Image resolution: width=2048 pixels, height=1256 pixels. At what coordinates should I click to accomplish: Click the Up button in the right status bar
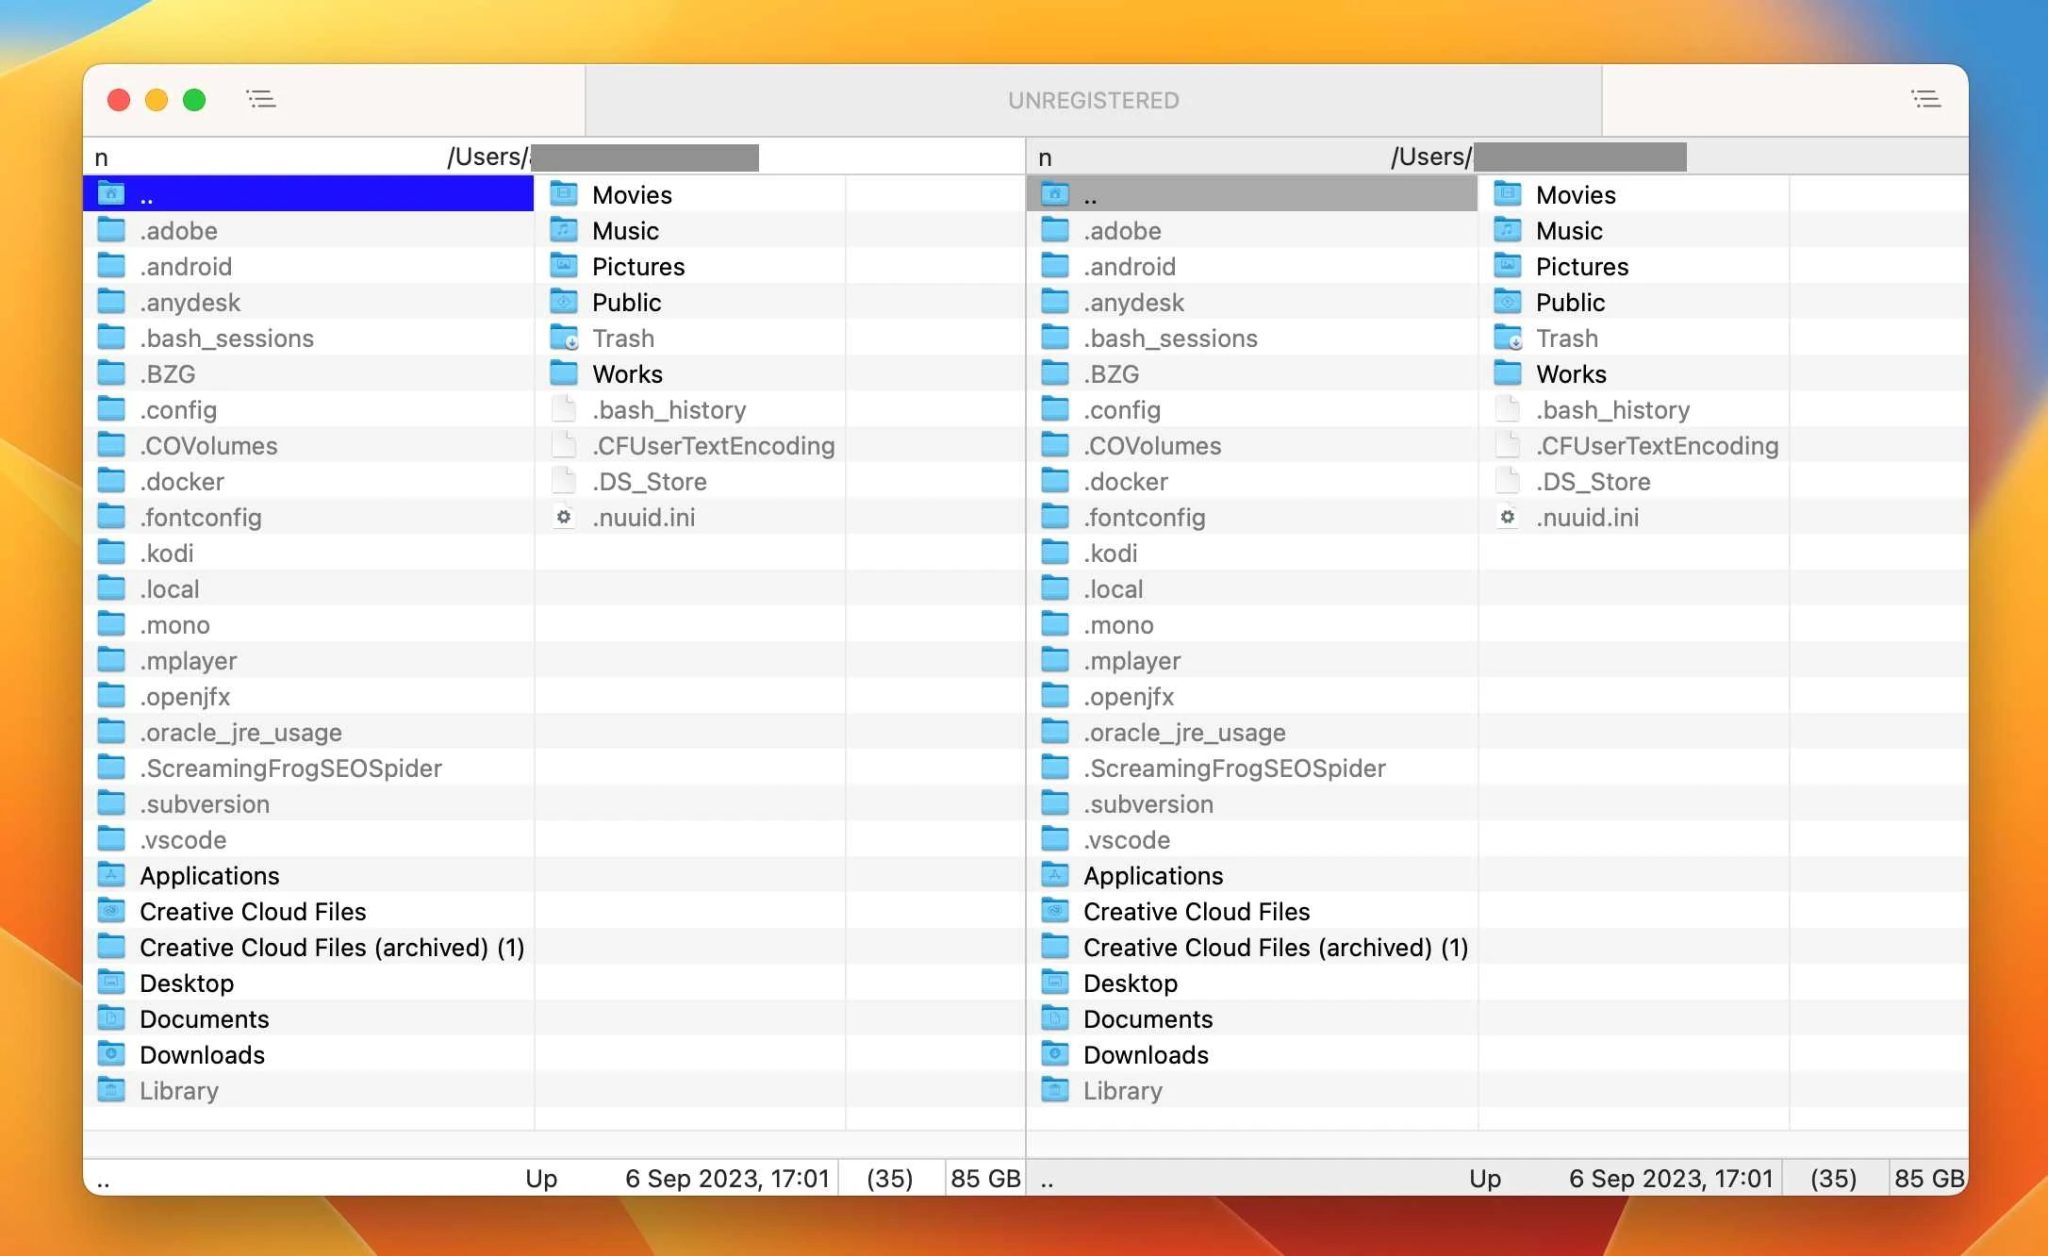pyautogui.click(x=1486, y=1179)
